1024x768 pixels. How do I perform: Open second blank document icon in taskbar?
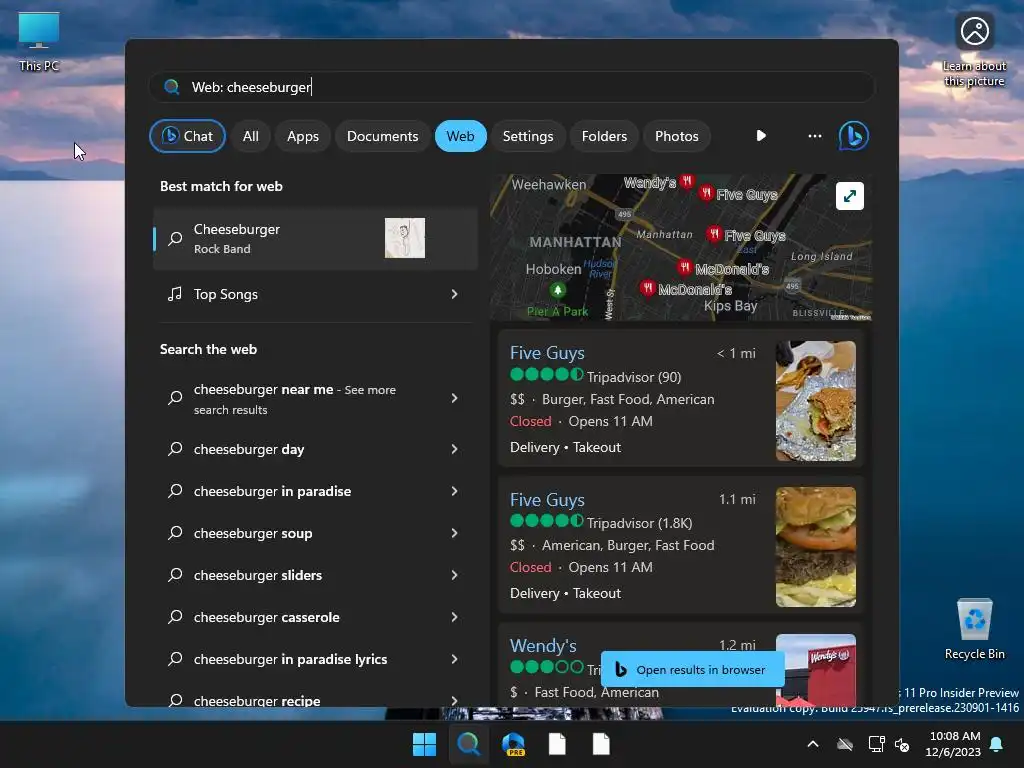[x=601, y=744]
